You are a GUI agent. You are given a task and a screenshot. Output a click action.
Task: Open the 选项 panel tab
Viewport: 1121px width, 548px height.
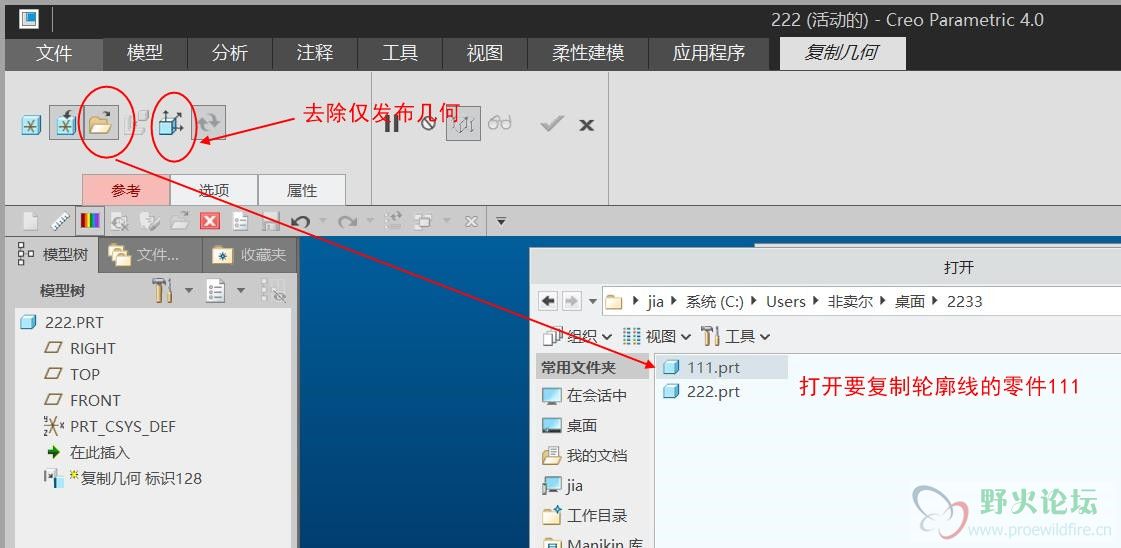[x=214, y=190]
